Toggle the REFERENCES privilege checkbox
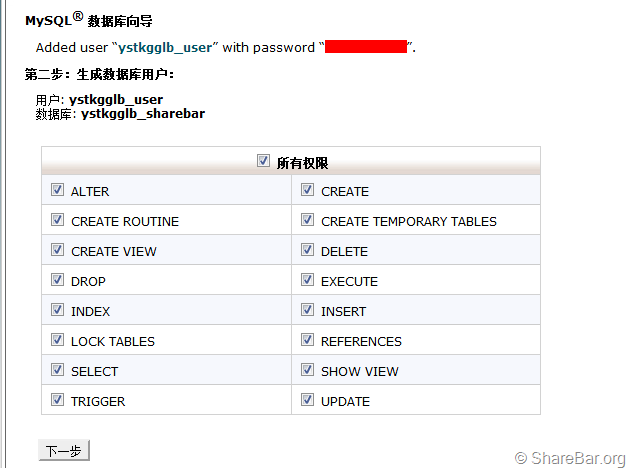The height and width of the screenshot is (468, 634). pos(307,340)
